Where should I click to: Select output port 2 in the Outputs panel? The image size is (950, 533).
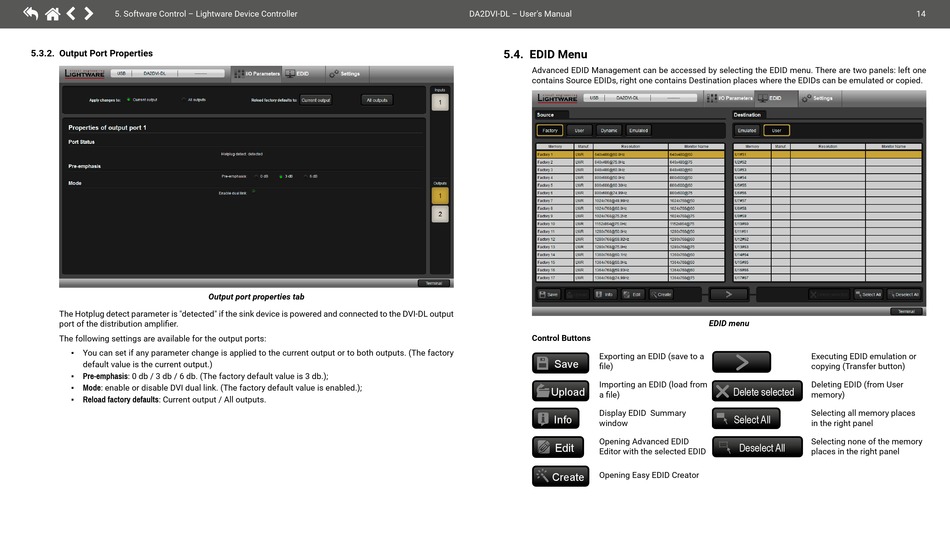pos(440,214)
